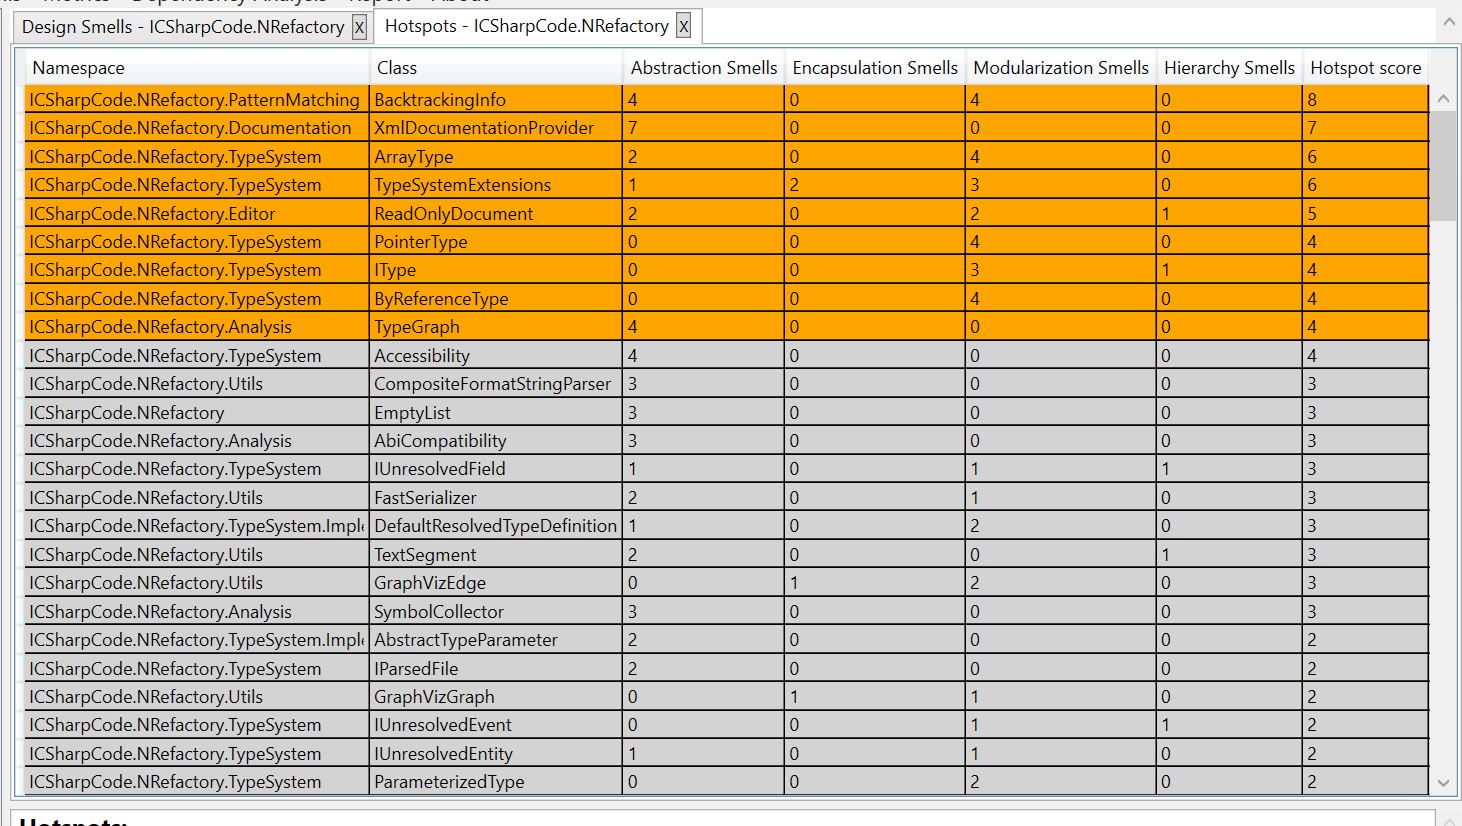Screen dimensions: 1462x826
Task: Sort by Modularization Smells column
Action: [x=1061, y=68]
